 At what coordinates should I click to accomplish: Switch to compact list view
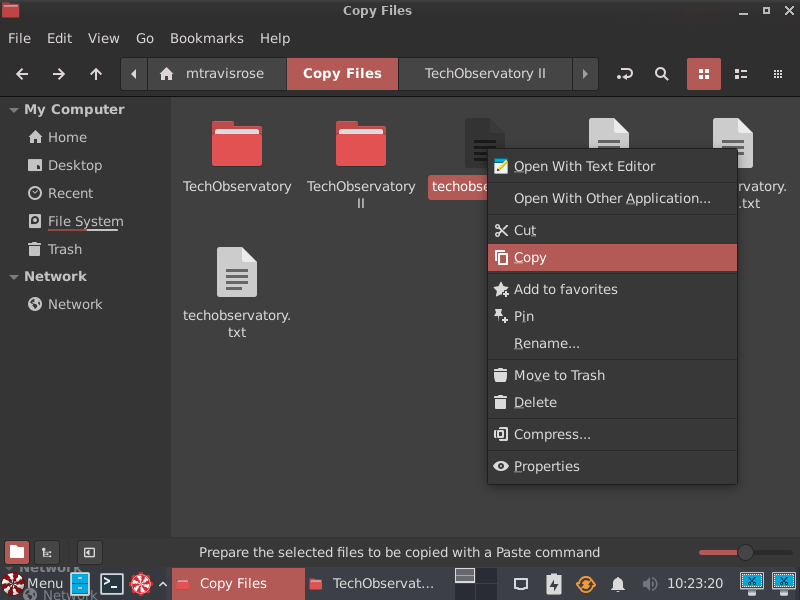coord(741,73)
